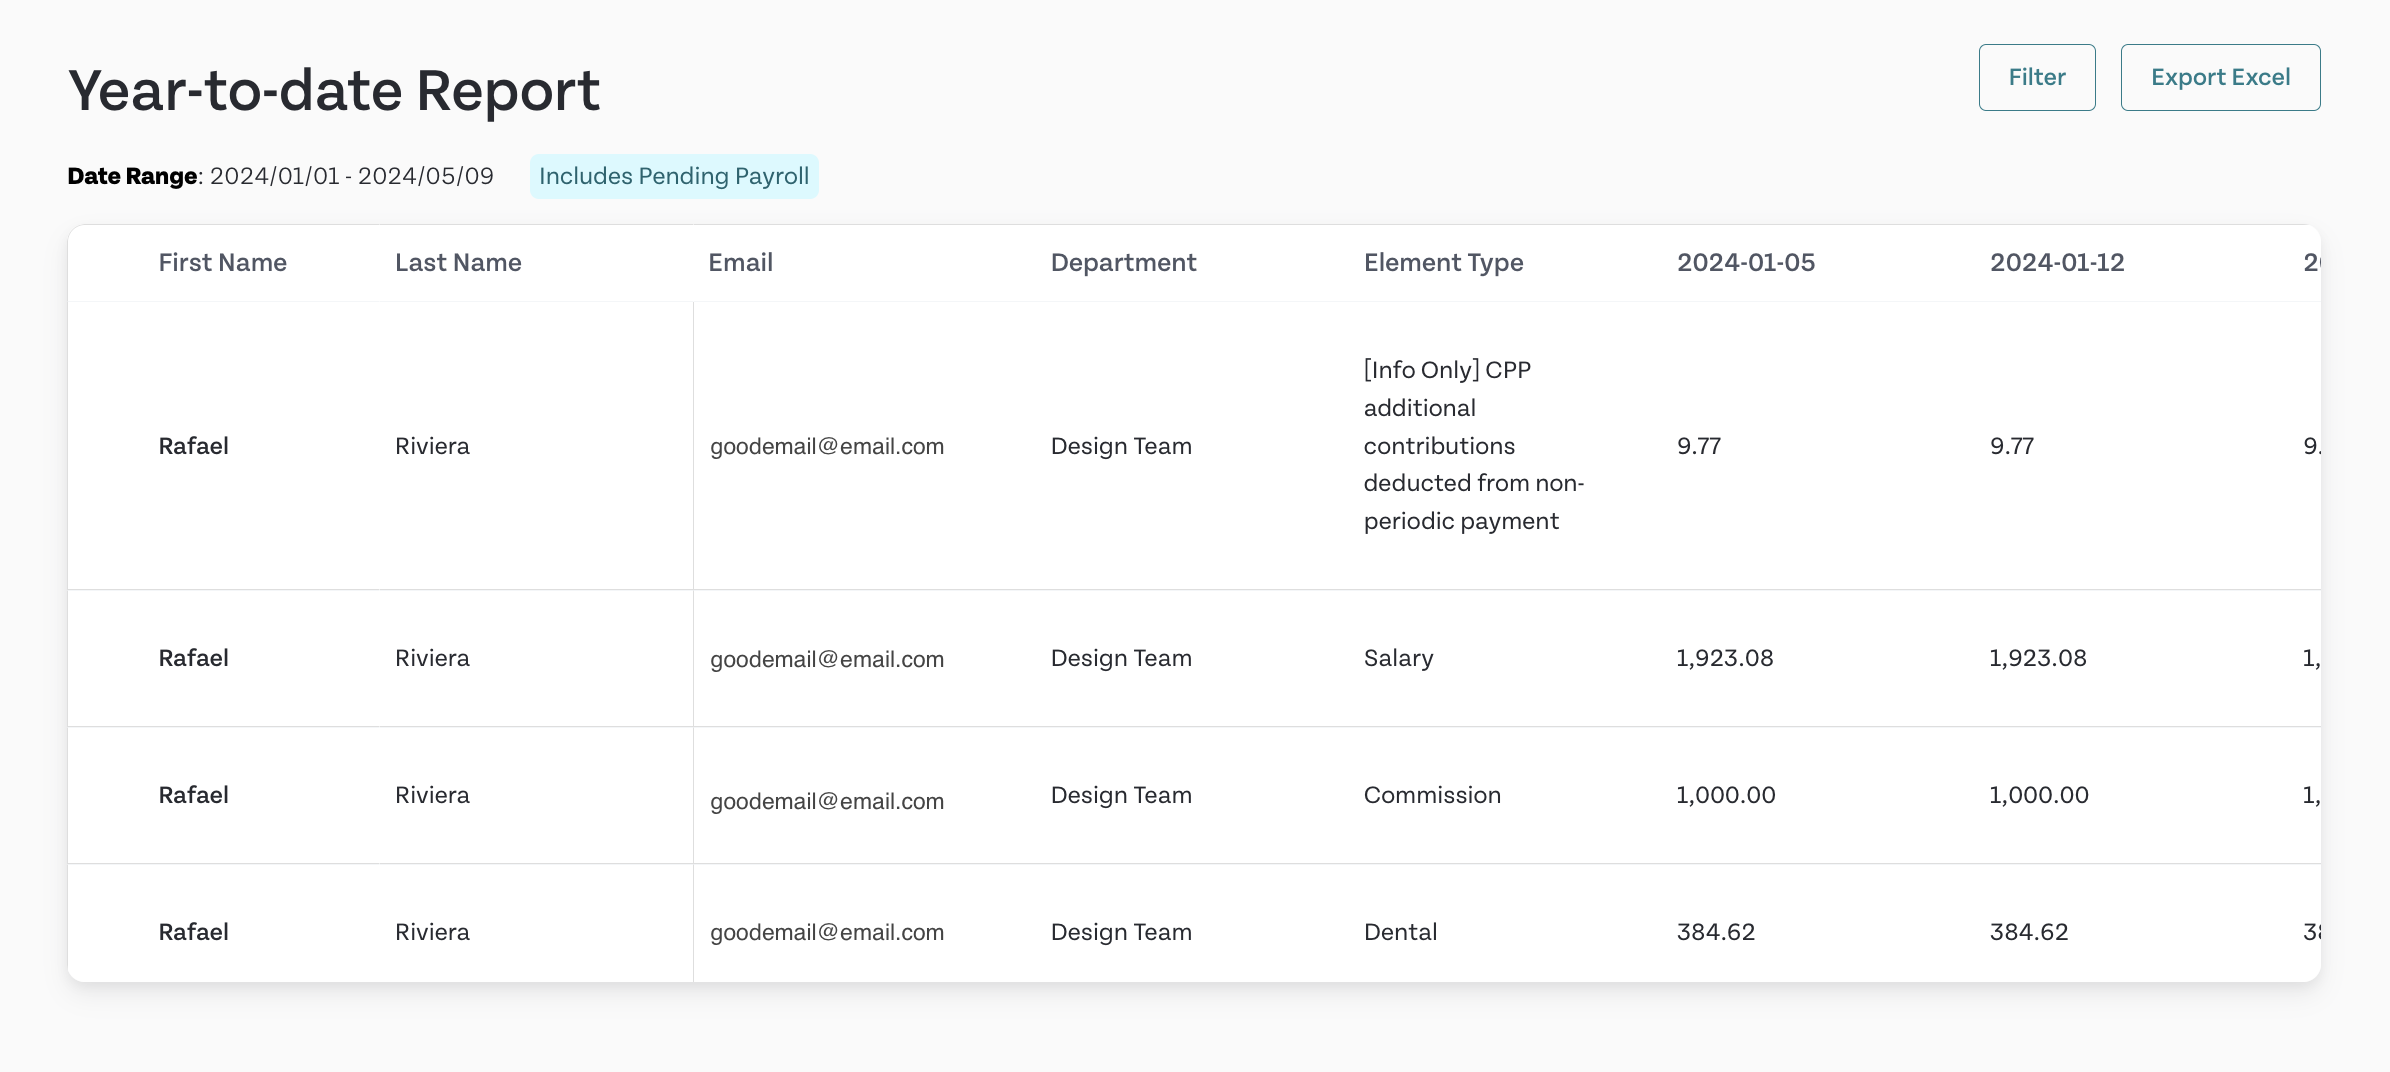This screenshot has height=1072, width=2390.
Task: Click the Filter button
Action: click(x=2037, y=77)
